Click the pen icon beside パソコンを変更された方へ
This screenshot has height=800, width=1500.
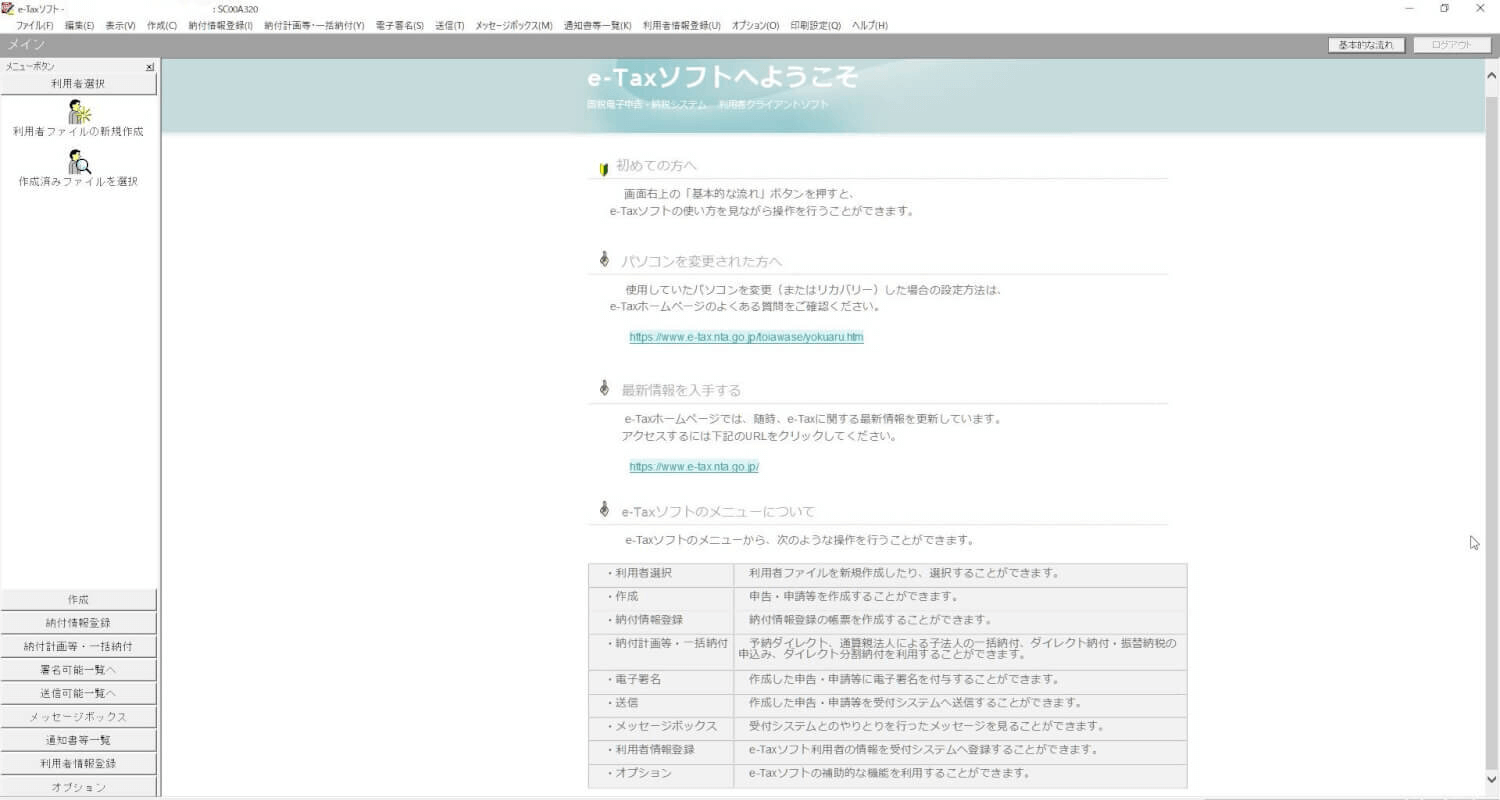click(x=603, y=260)
